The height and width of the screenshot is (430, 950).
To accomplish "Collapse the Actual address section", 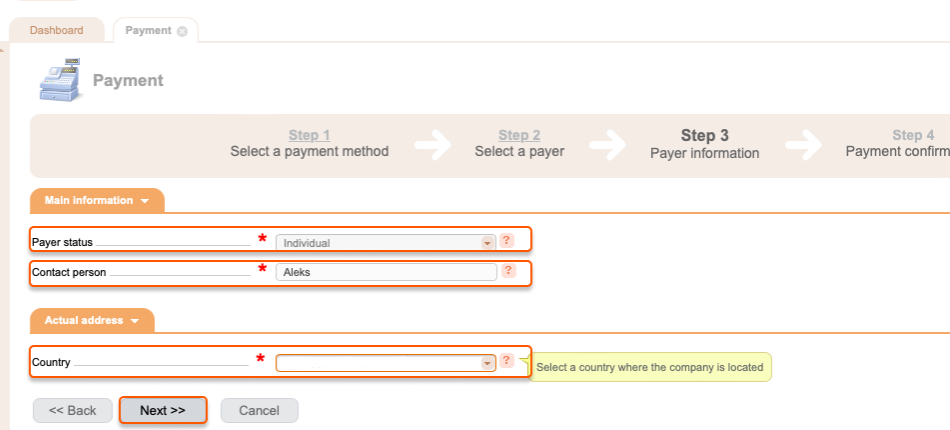I will tap(92, 320).
